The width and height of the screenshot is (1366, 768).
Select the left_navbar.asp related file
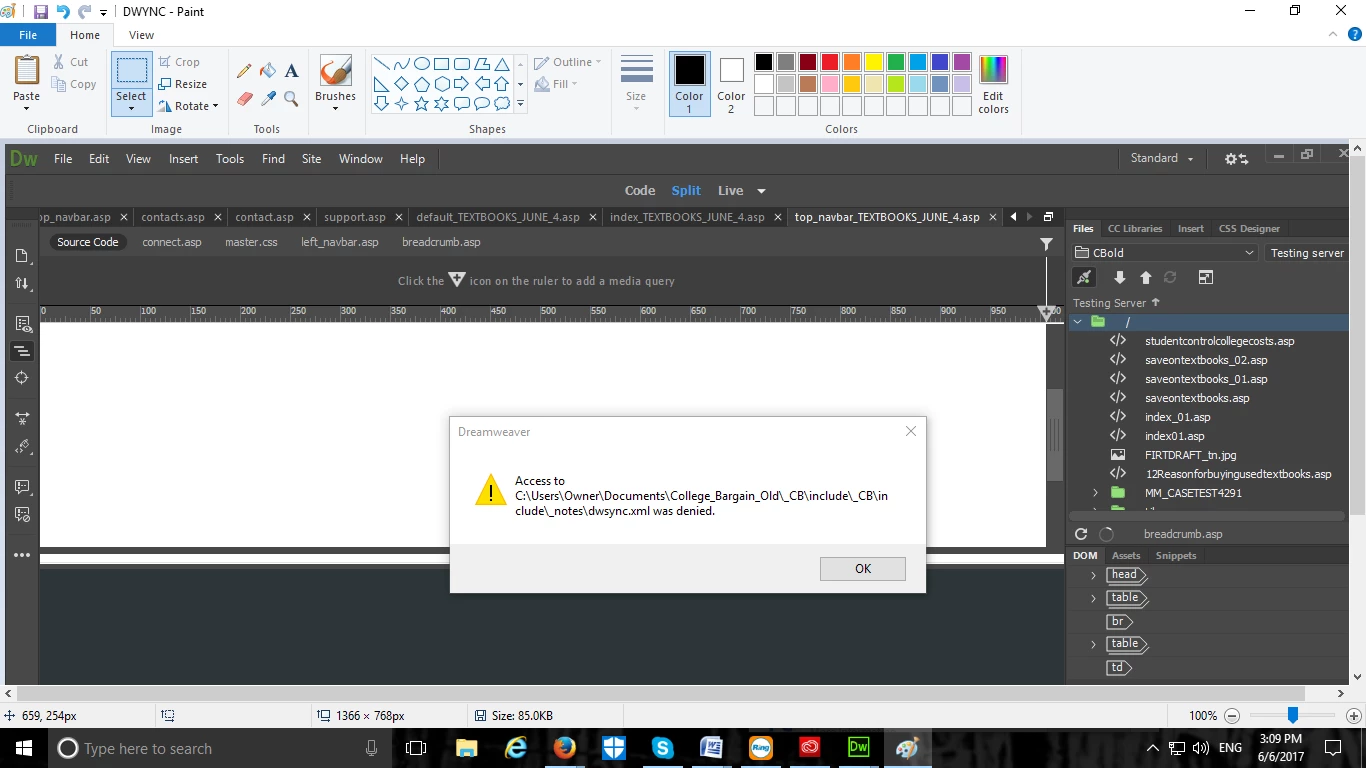pos(340,242)
